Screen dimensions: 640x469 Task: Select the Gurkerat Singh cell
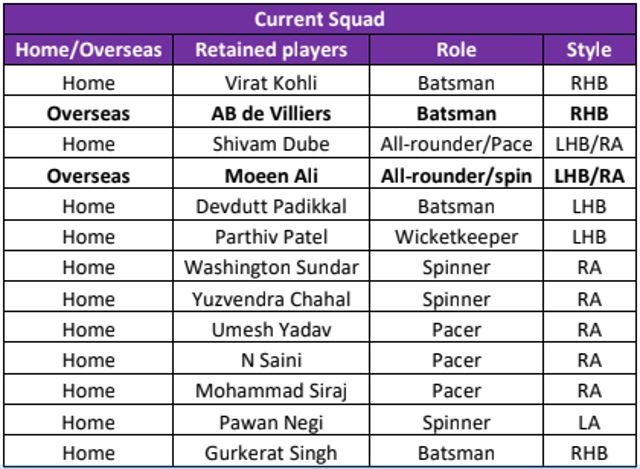click(271, 451)
